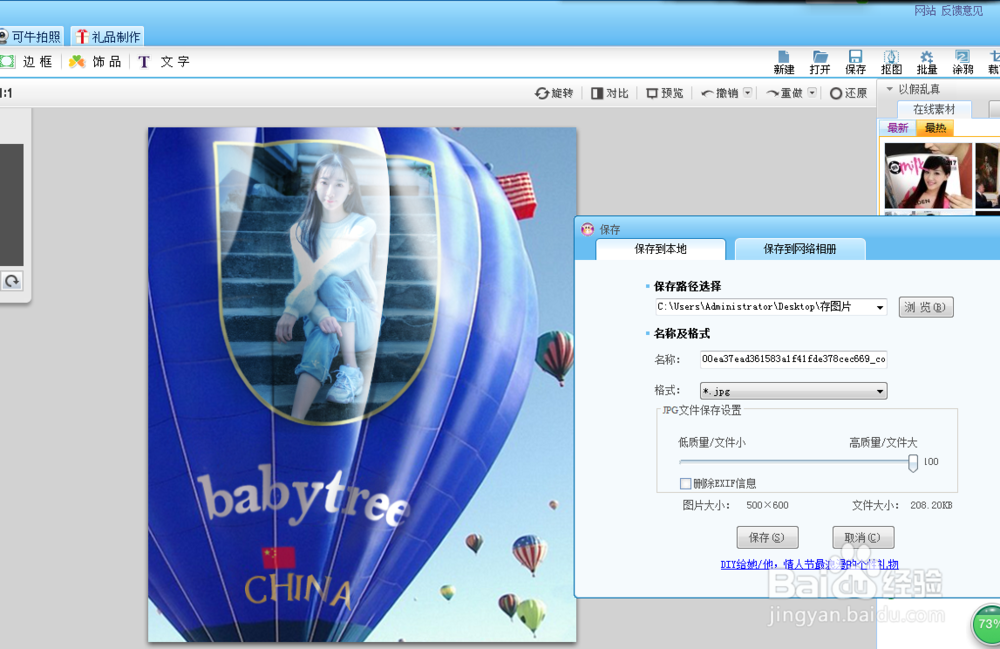
Task: Click the 预览 preview button
Action: tap(665, 93)
